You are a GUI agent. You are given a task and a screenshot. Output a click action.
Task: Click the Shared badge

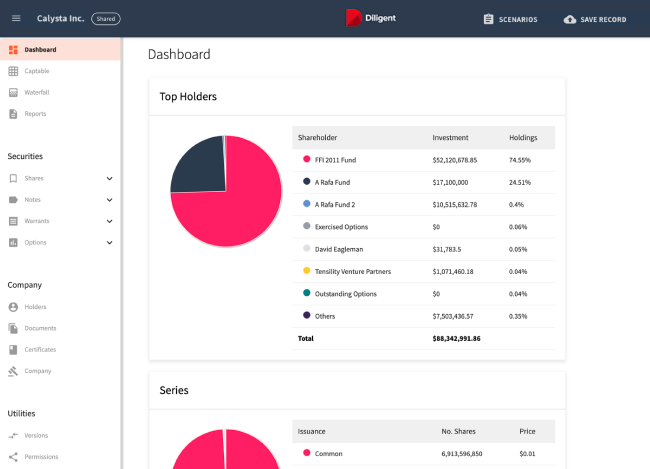106,19
